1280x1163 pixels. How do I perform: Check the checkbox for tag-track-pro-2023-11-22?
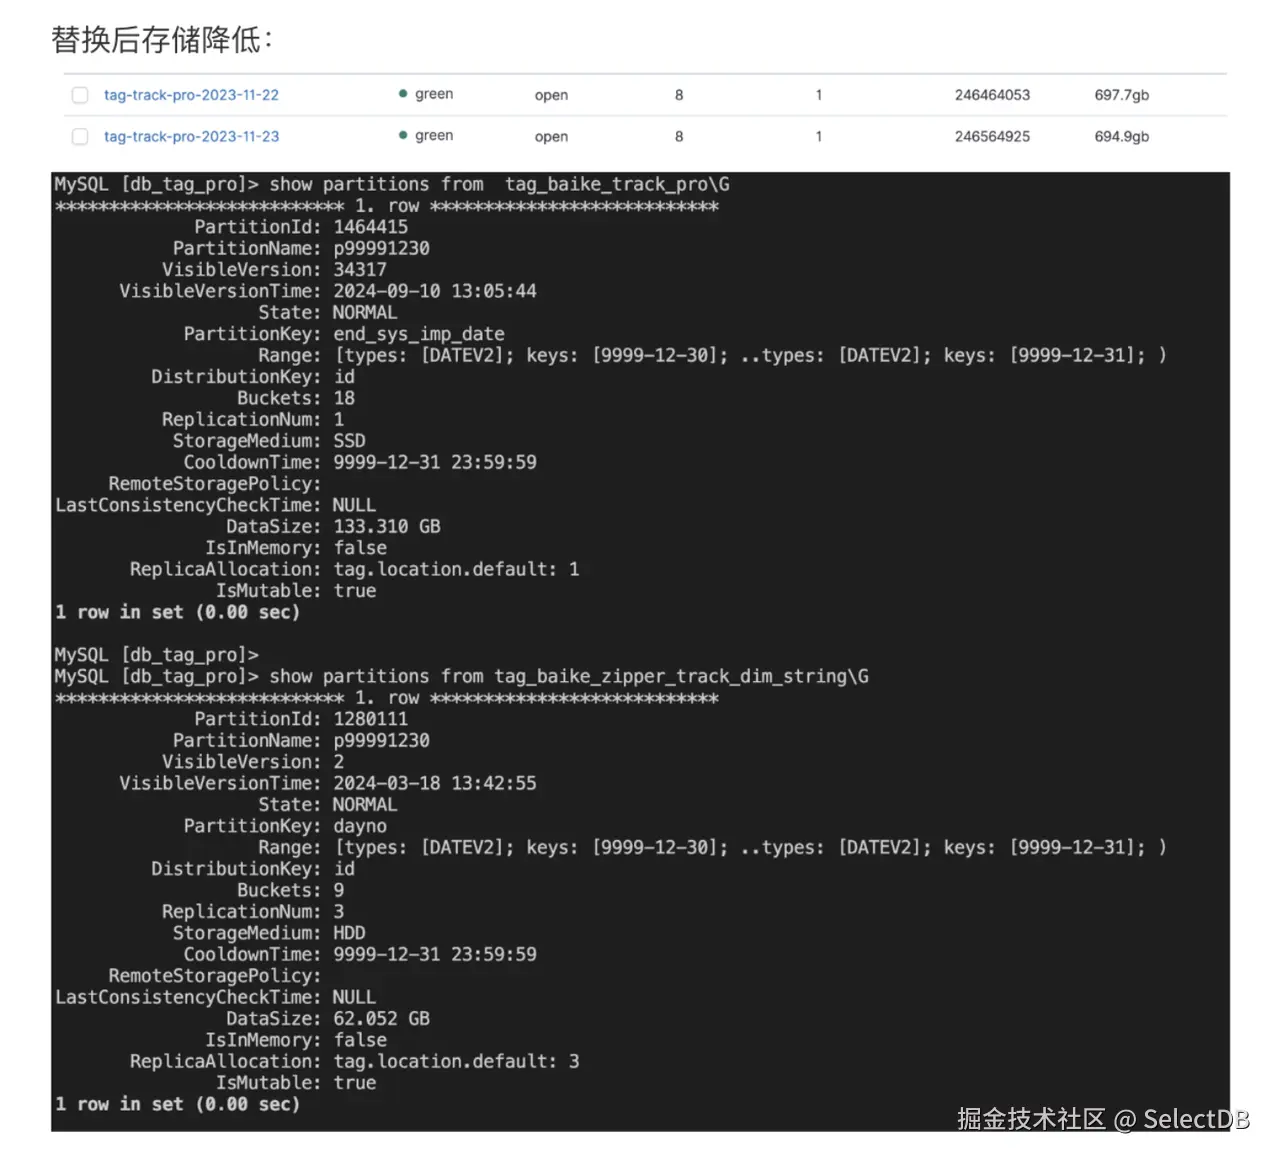pyautogui.click(x=80, y=95)
